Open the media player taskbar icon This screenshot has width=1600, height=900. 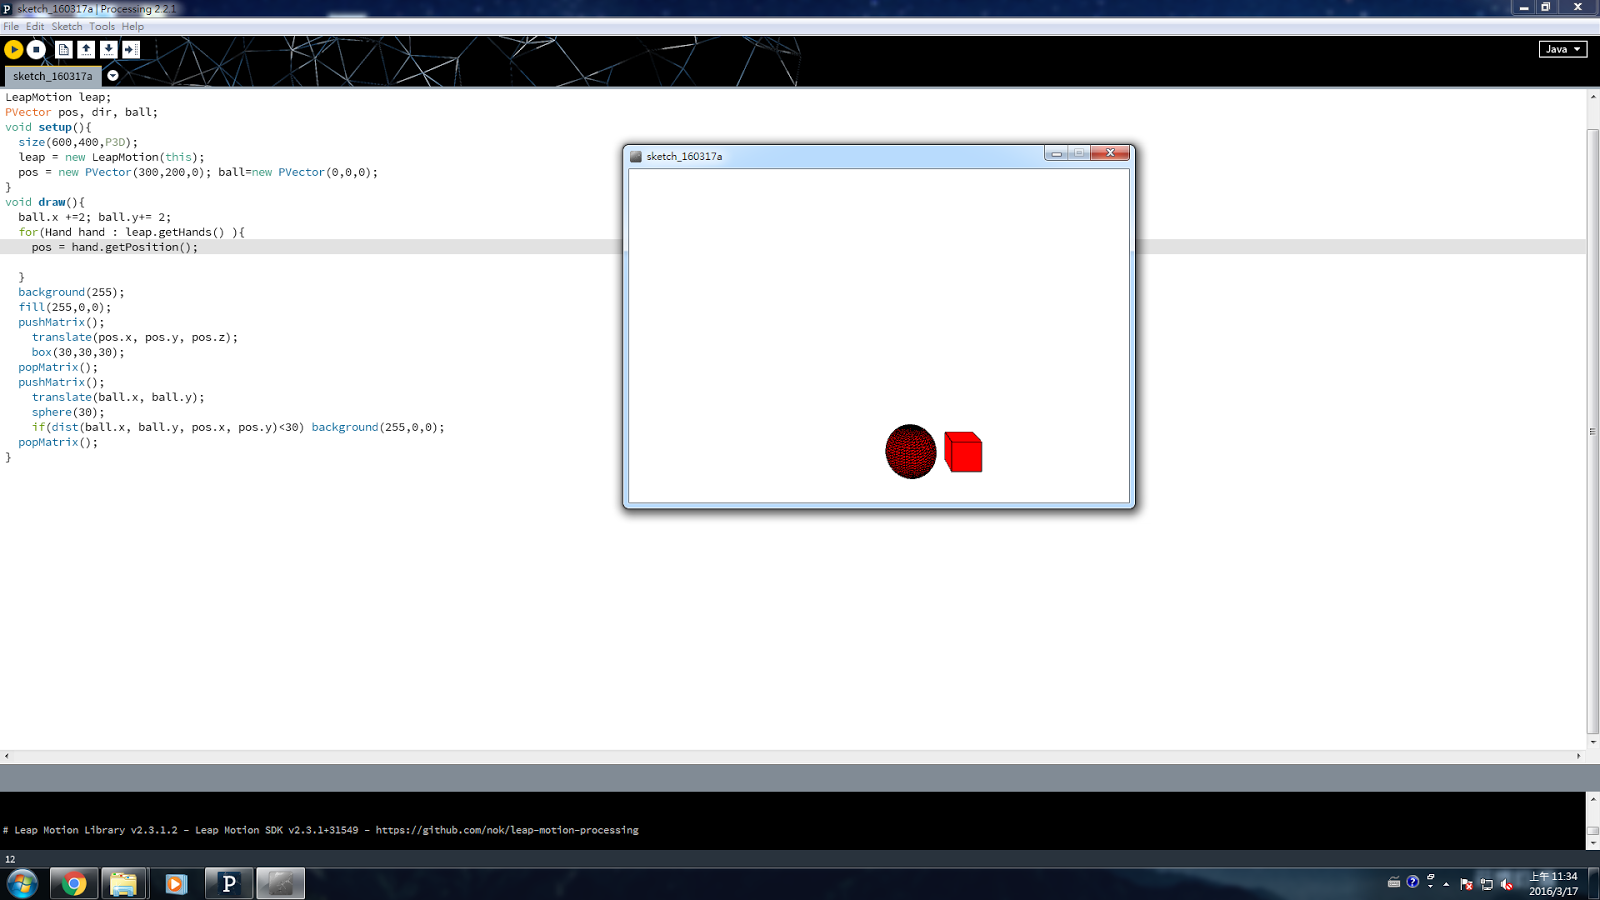pos(176,884)
